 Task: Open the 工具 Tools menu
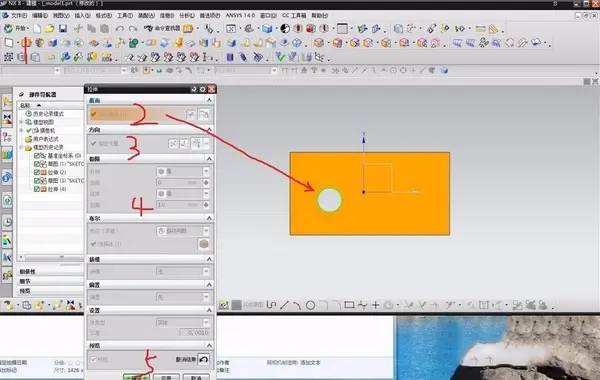125,15
